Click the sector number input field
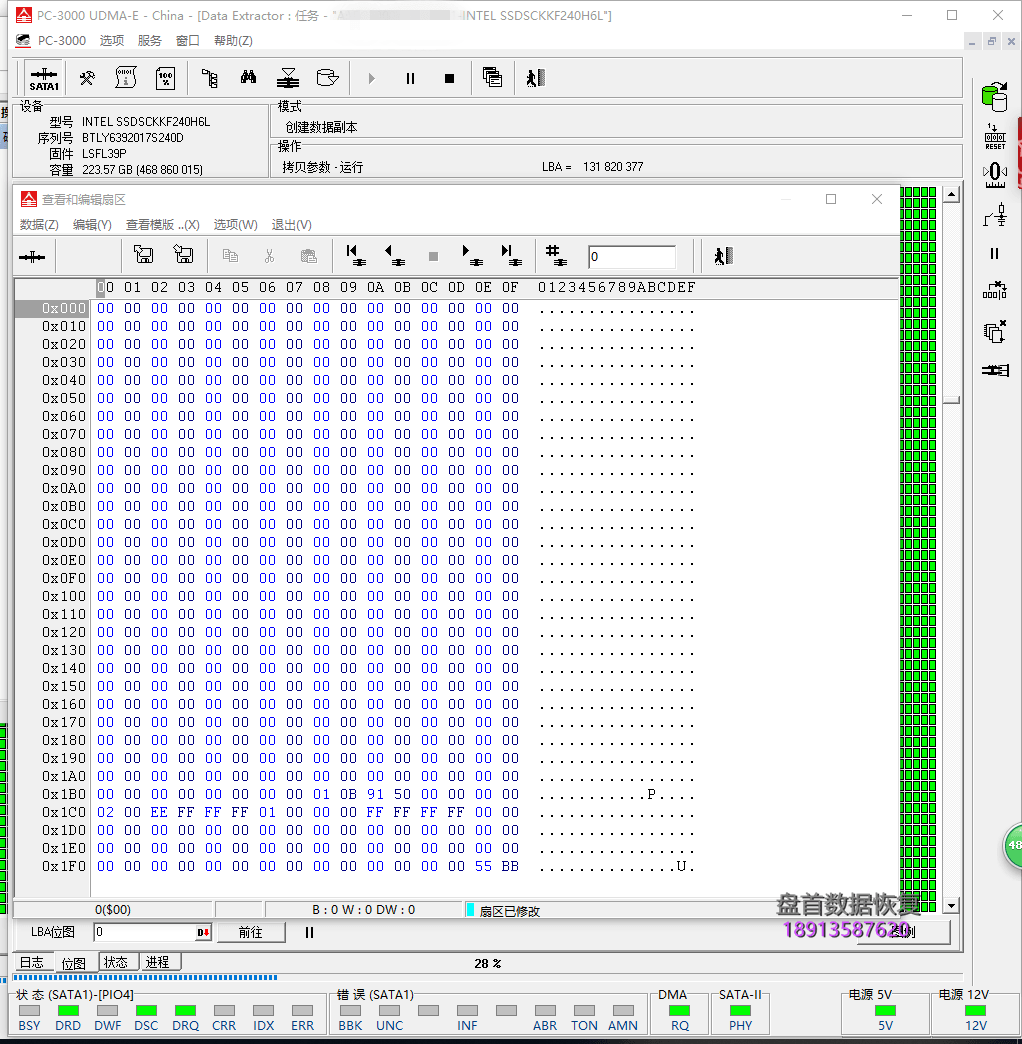The image size is (1022, 1044). point(632,257)
